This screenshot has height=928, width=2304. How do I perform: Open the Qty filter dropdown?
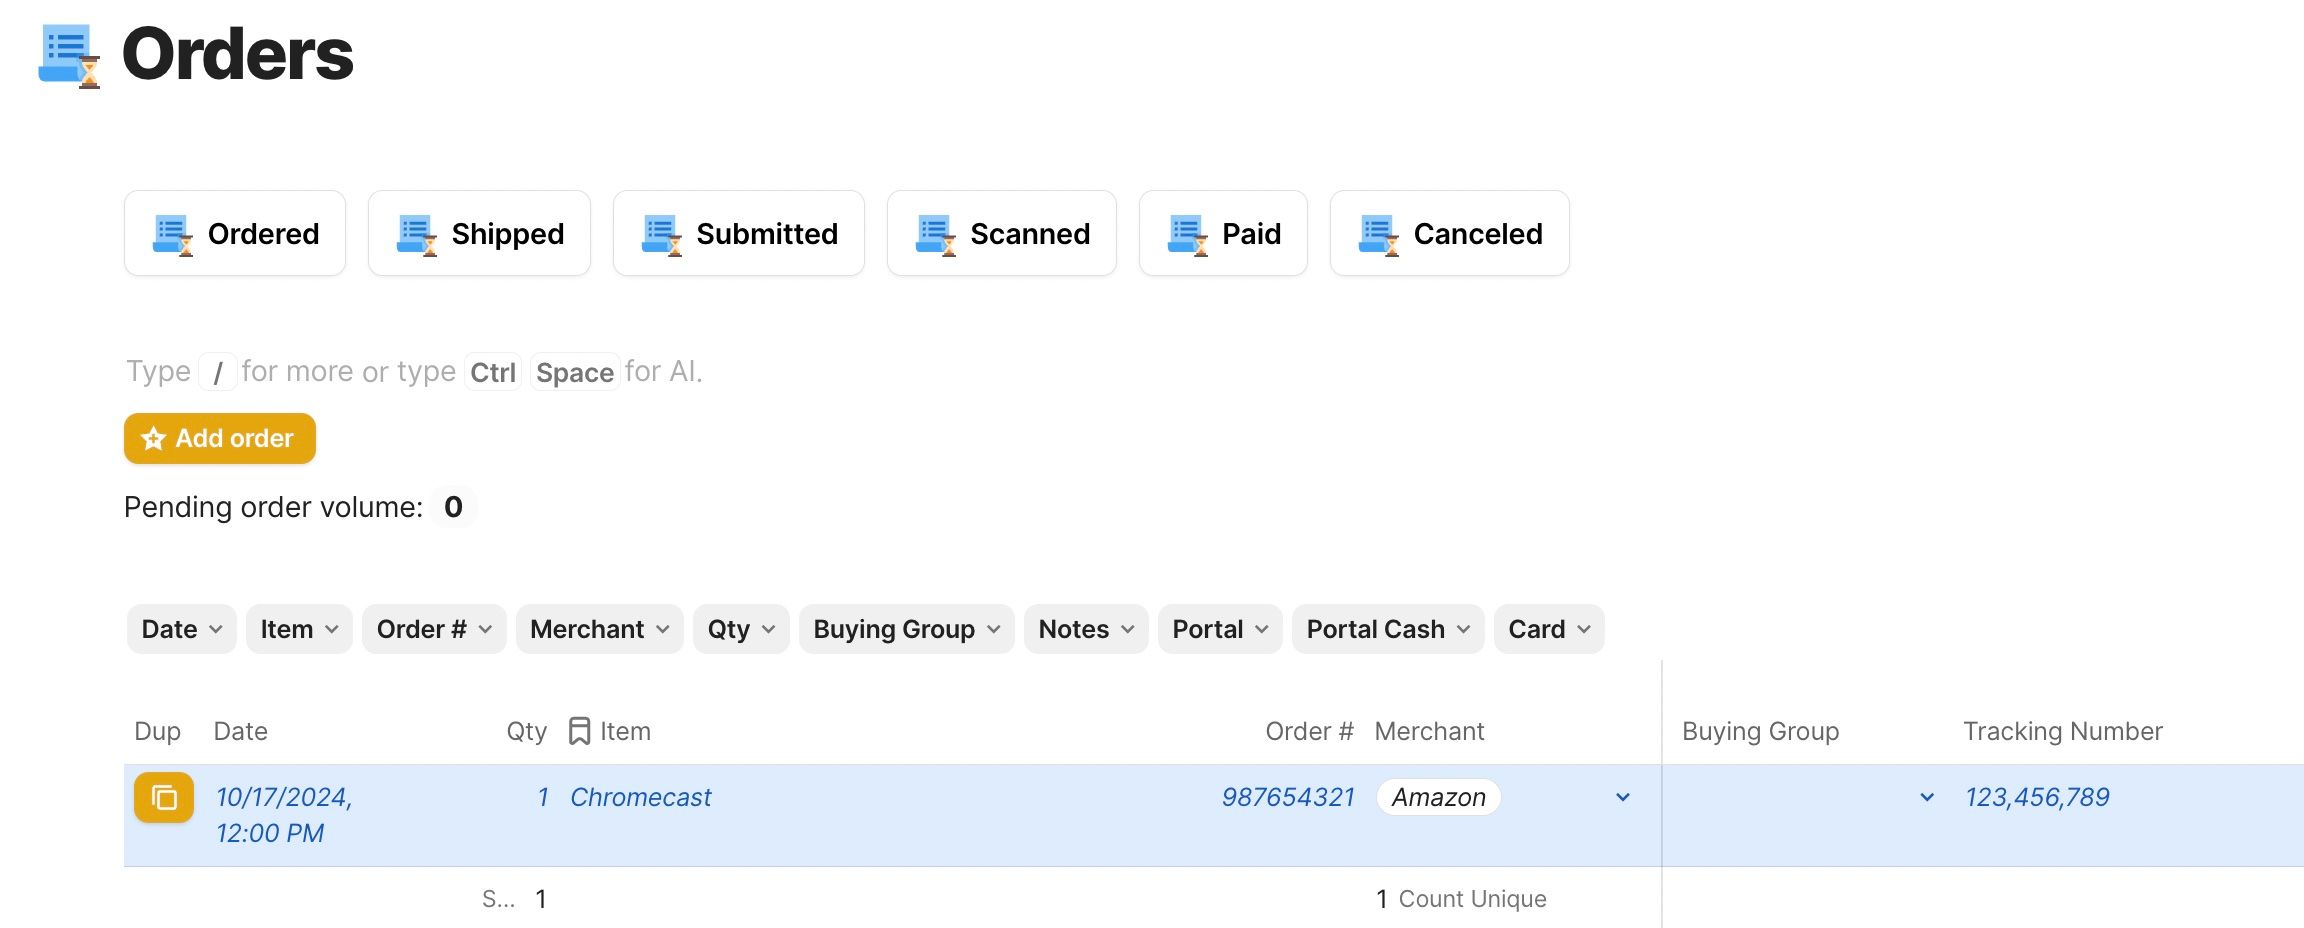(x=741, y=629)
